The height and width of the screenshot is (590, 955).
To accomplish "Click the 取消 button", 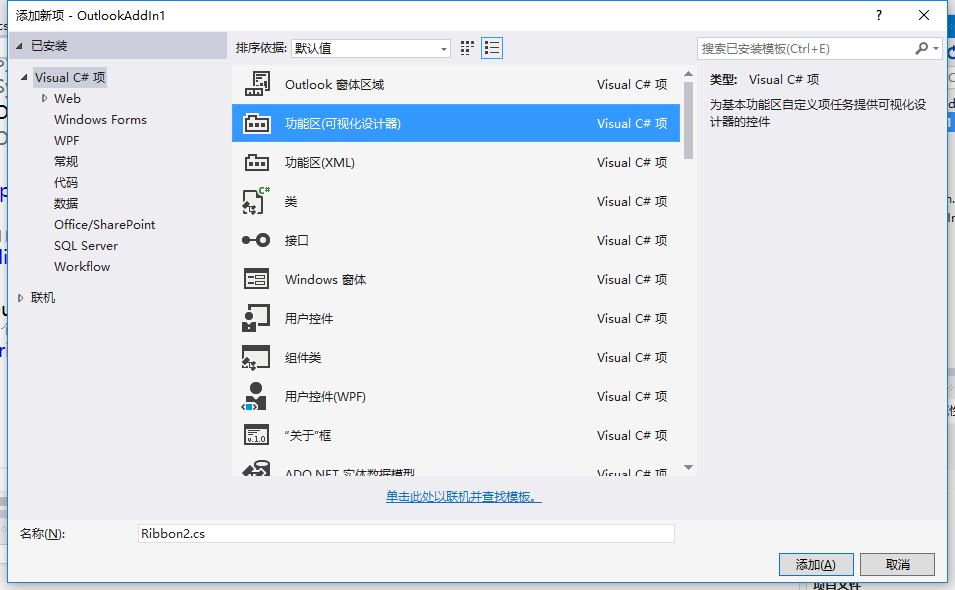I will (897, 564).
